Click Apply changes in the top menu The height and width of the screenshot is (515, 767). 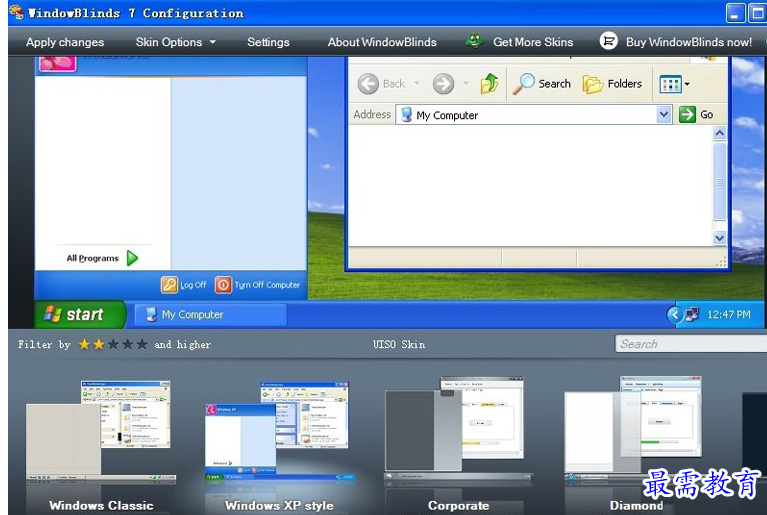click(x=65, y=43)
